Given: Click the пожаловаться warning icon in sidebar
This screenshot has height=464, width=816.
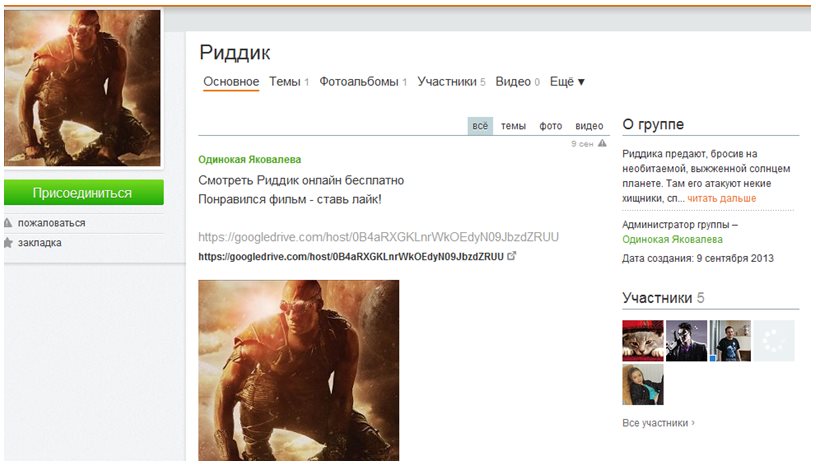Looking at the screenshot, I should (x=8, y=223).
